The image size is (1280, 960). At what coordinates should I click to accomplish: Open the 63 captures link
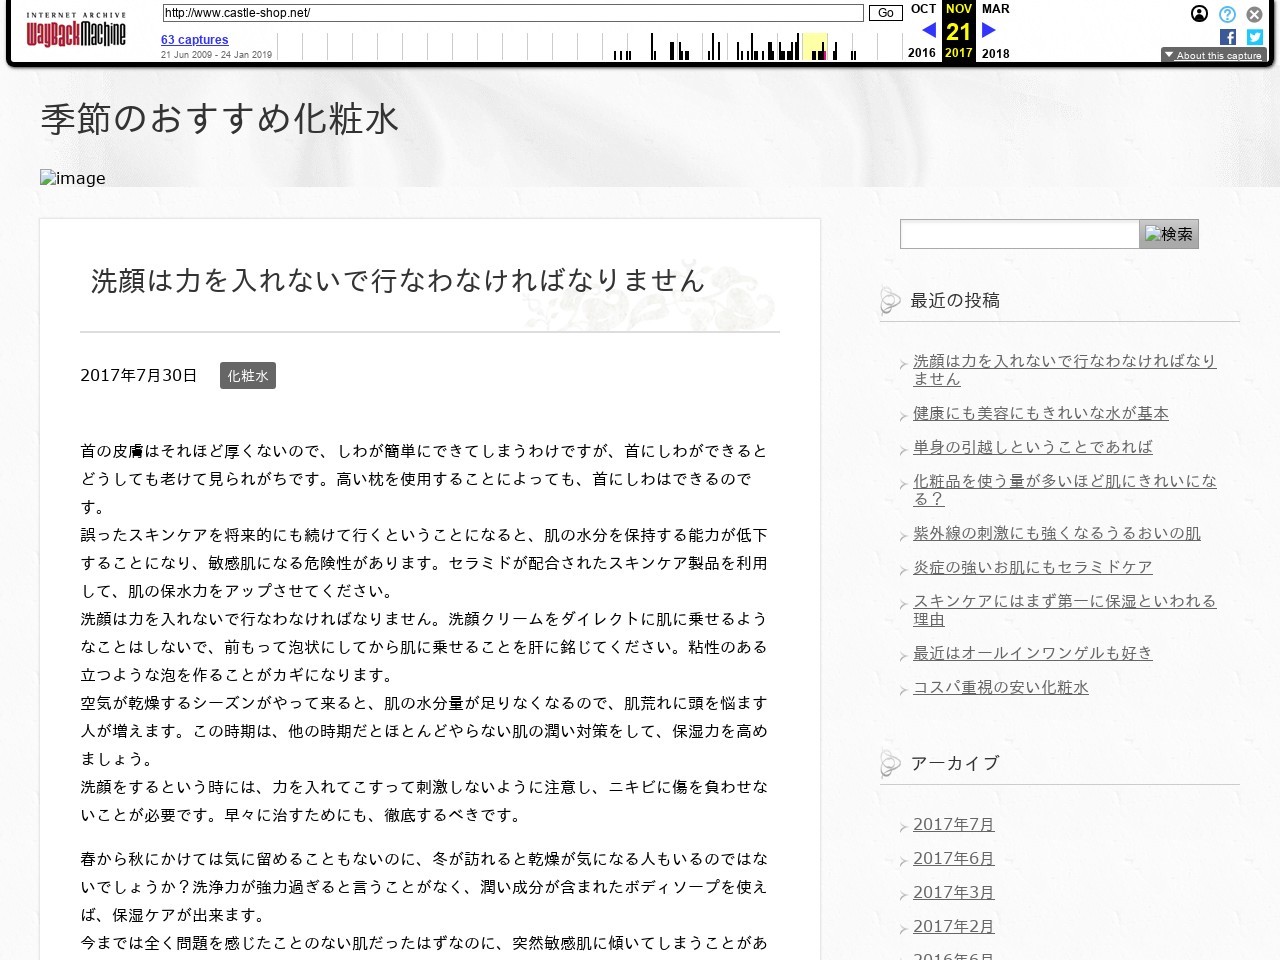click(x=195, y=40)
